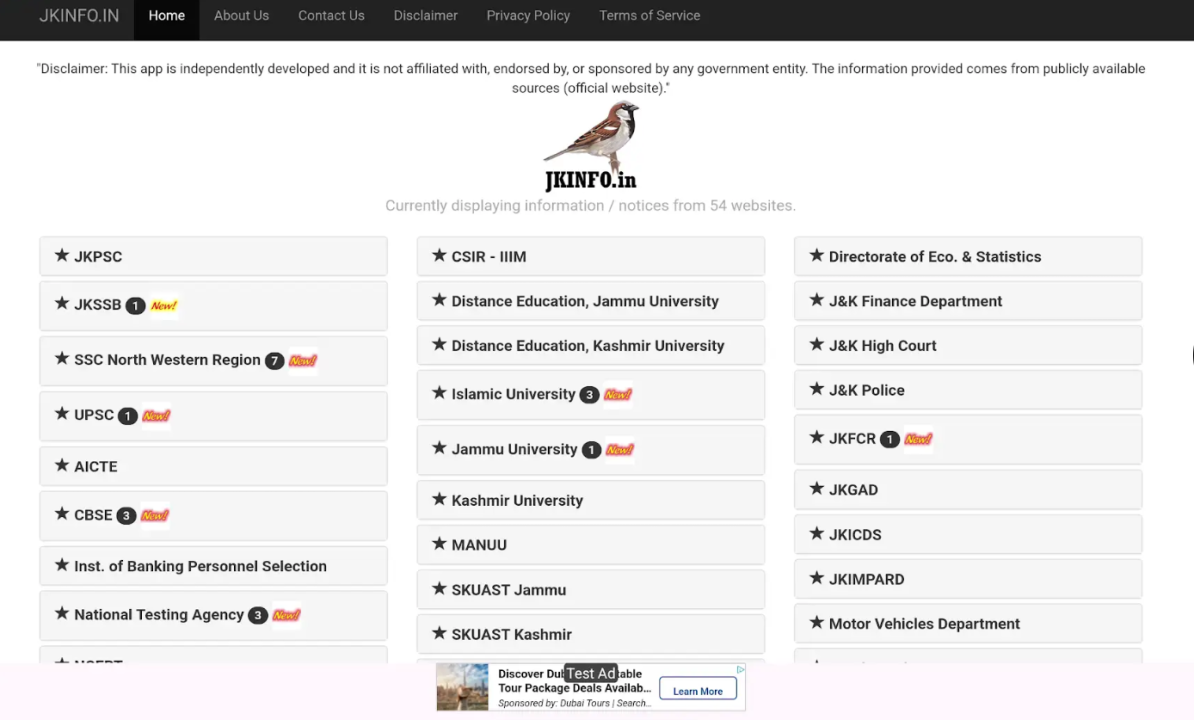Open the AICTE row
1194x720 pixels.
coord(213,466)
